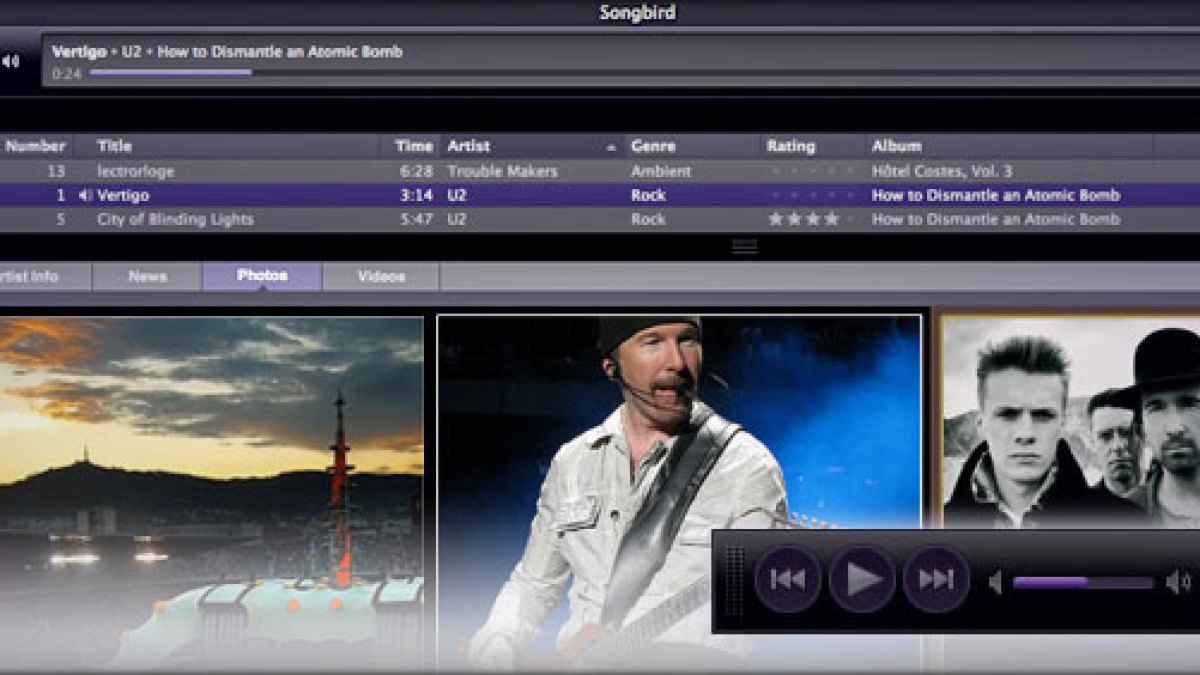
Task: Seek in the Vertigo playback progress bar
Action: coord(644,72)
